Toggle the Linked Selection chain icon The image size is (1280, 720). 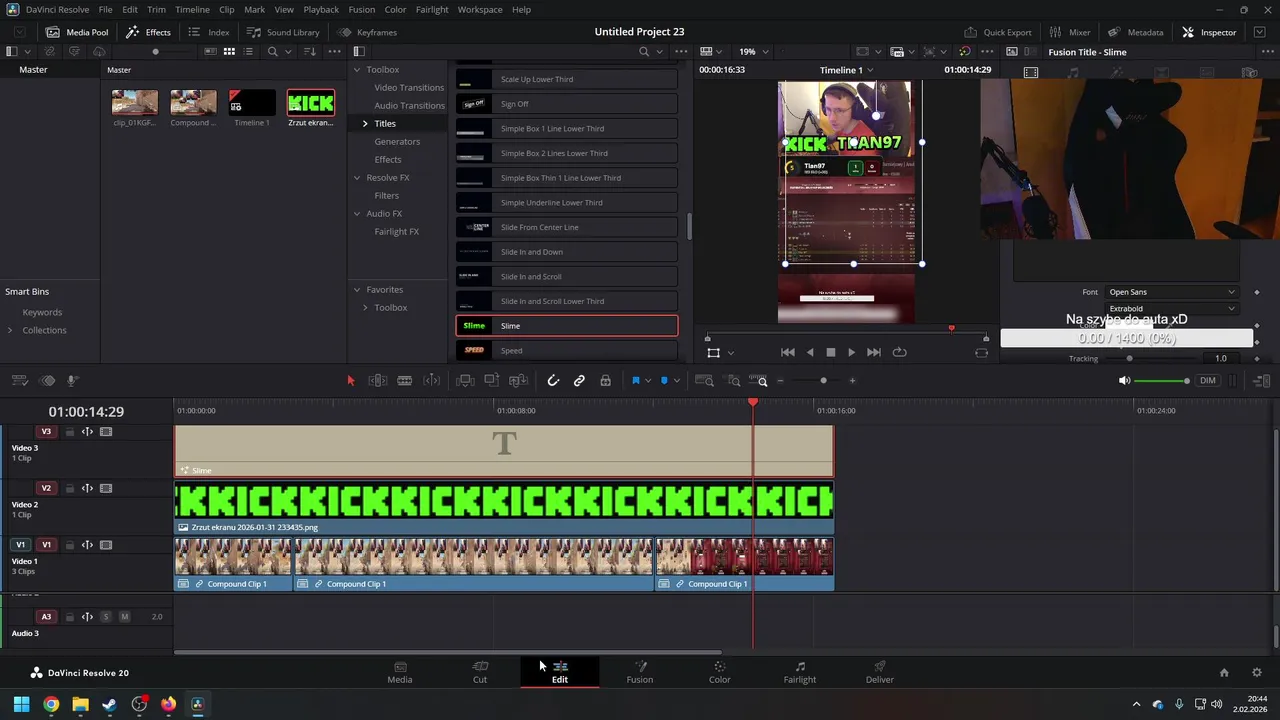(579, 380)
